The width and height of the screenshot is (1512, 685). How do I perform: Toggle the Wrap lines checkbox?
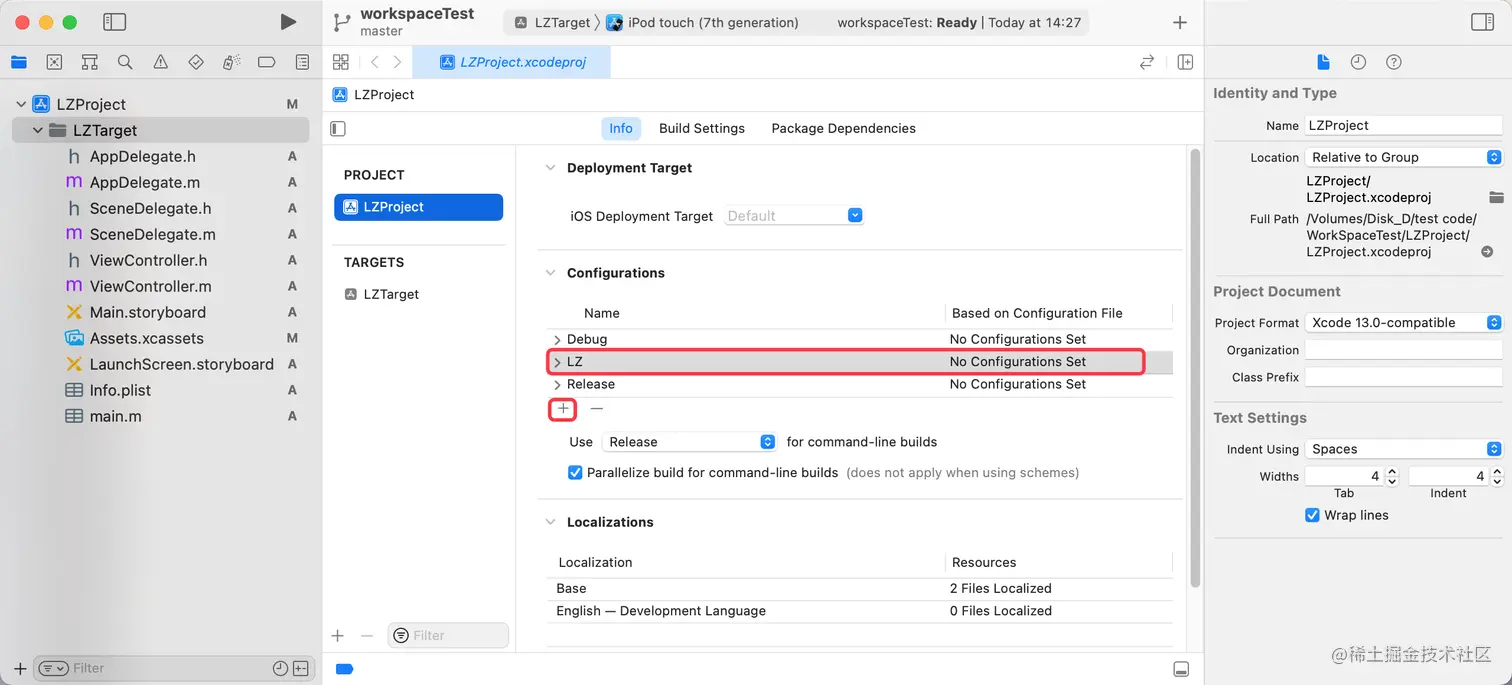(1312, 515)
